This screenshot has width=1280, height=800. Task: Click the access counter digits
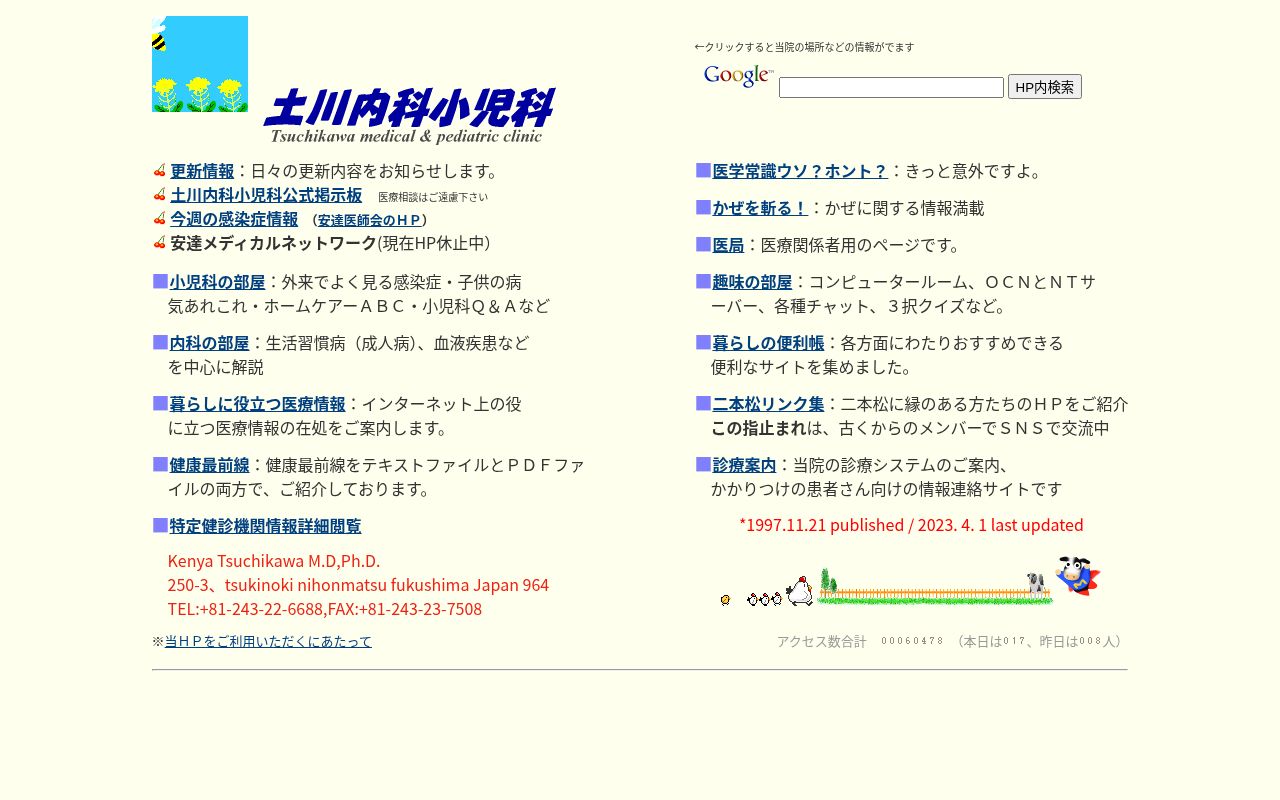912,642
